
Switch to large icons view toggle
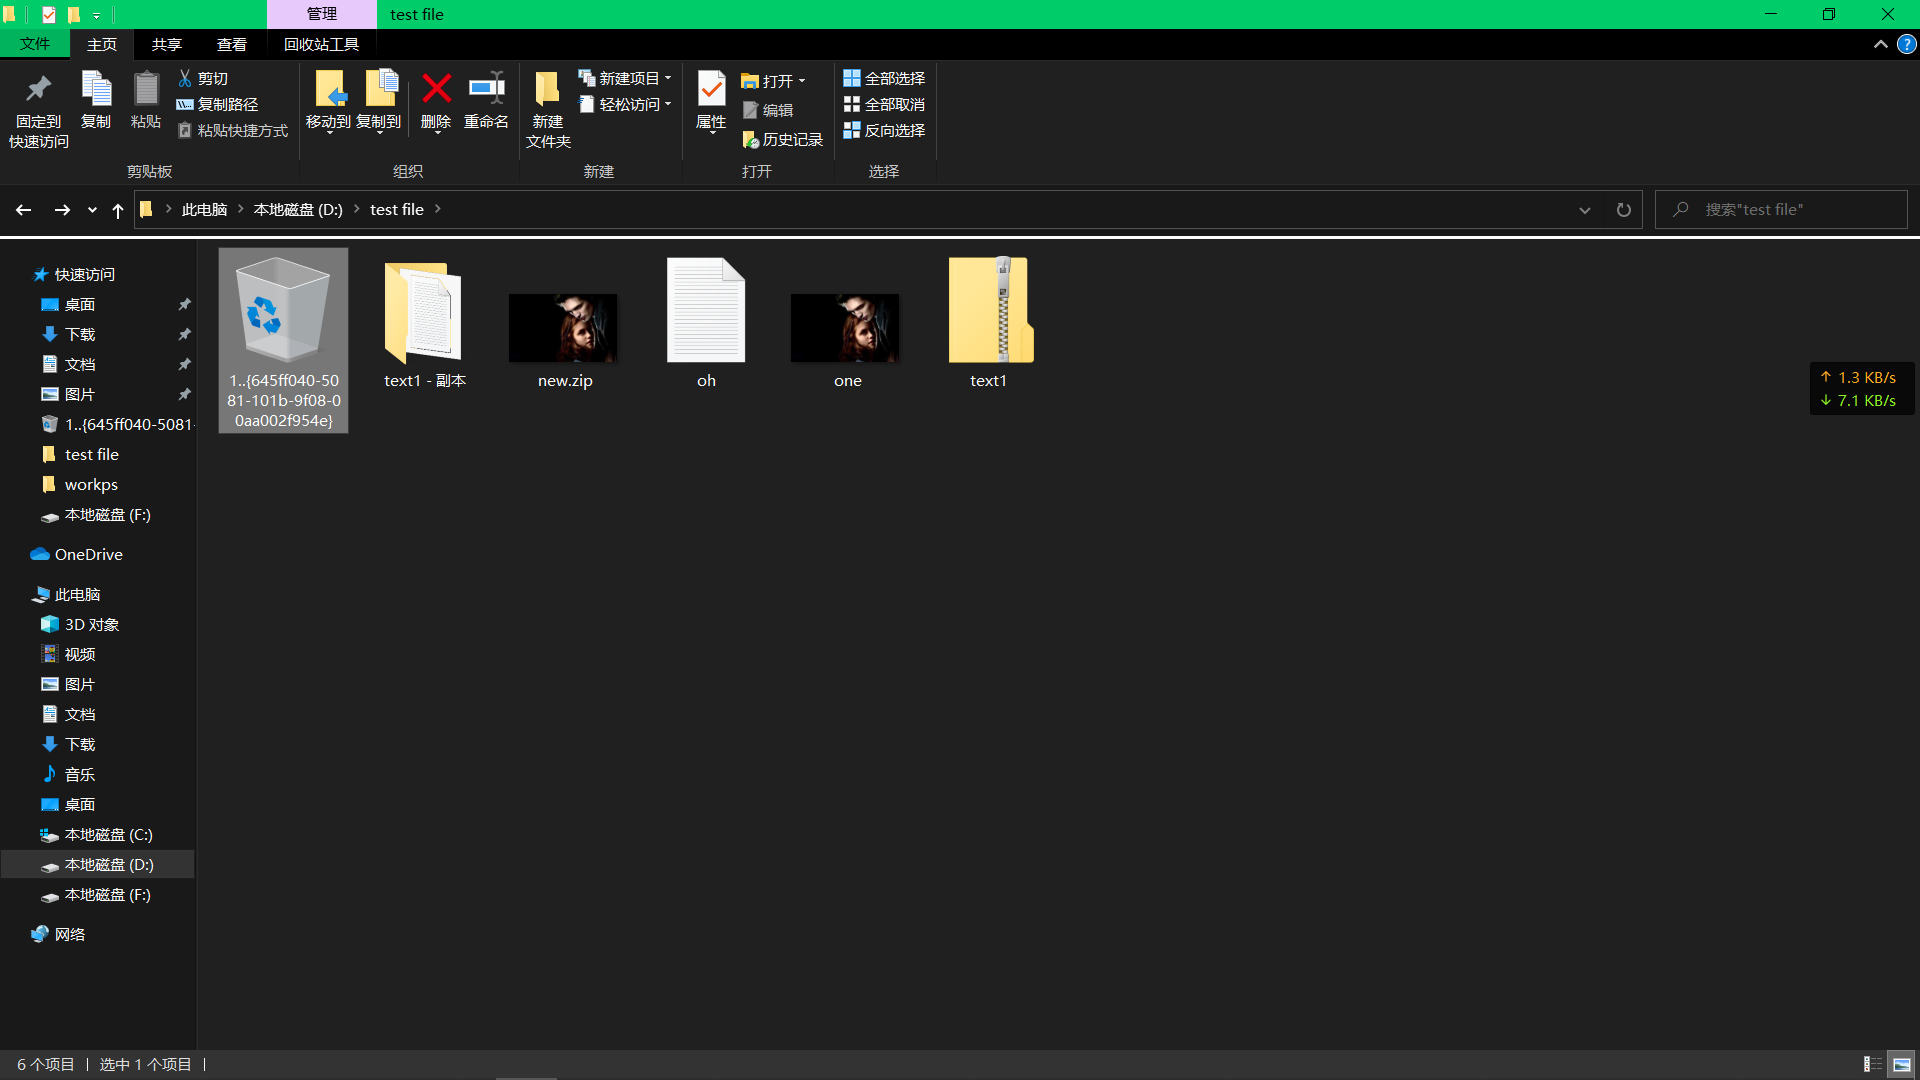coord(1901,1064)
